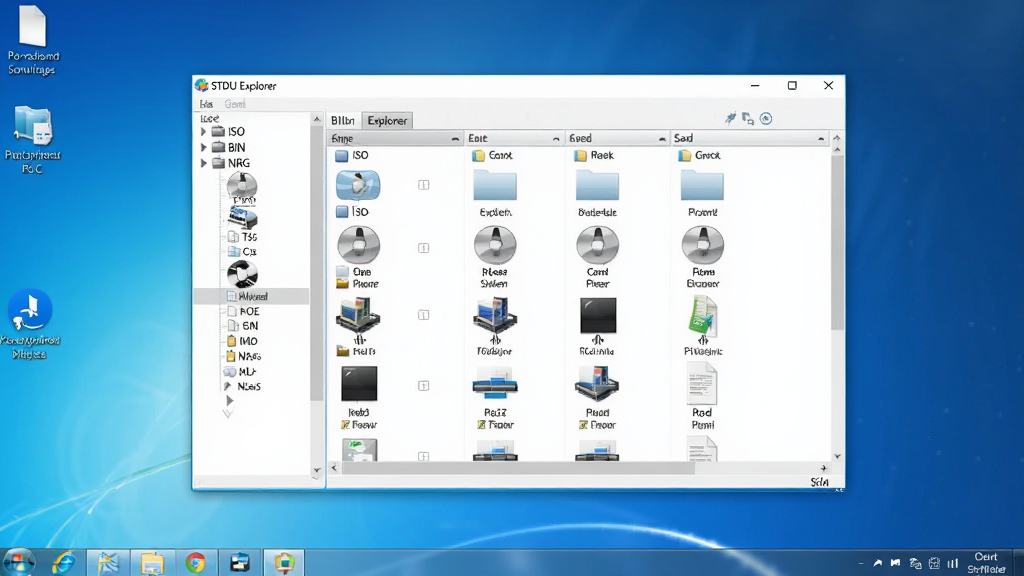Click the dark arrow below NIers in the tree

[x=229, y=400]
